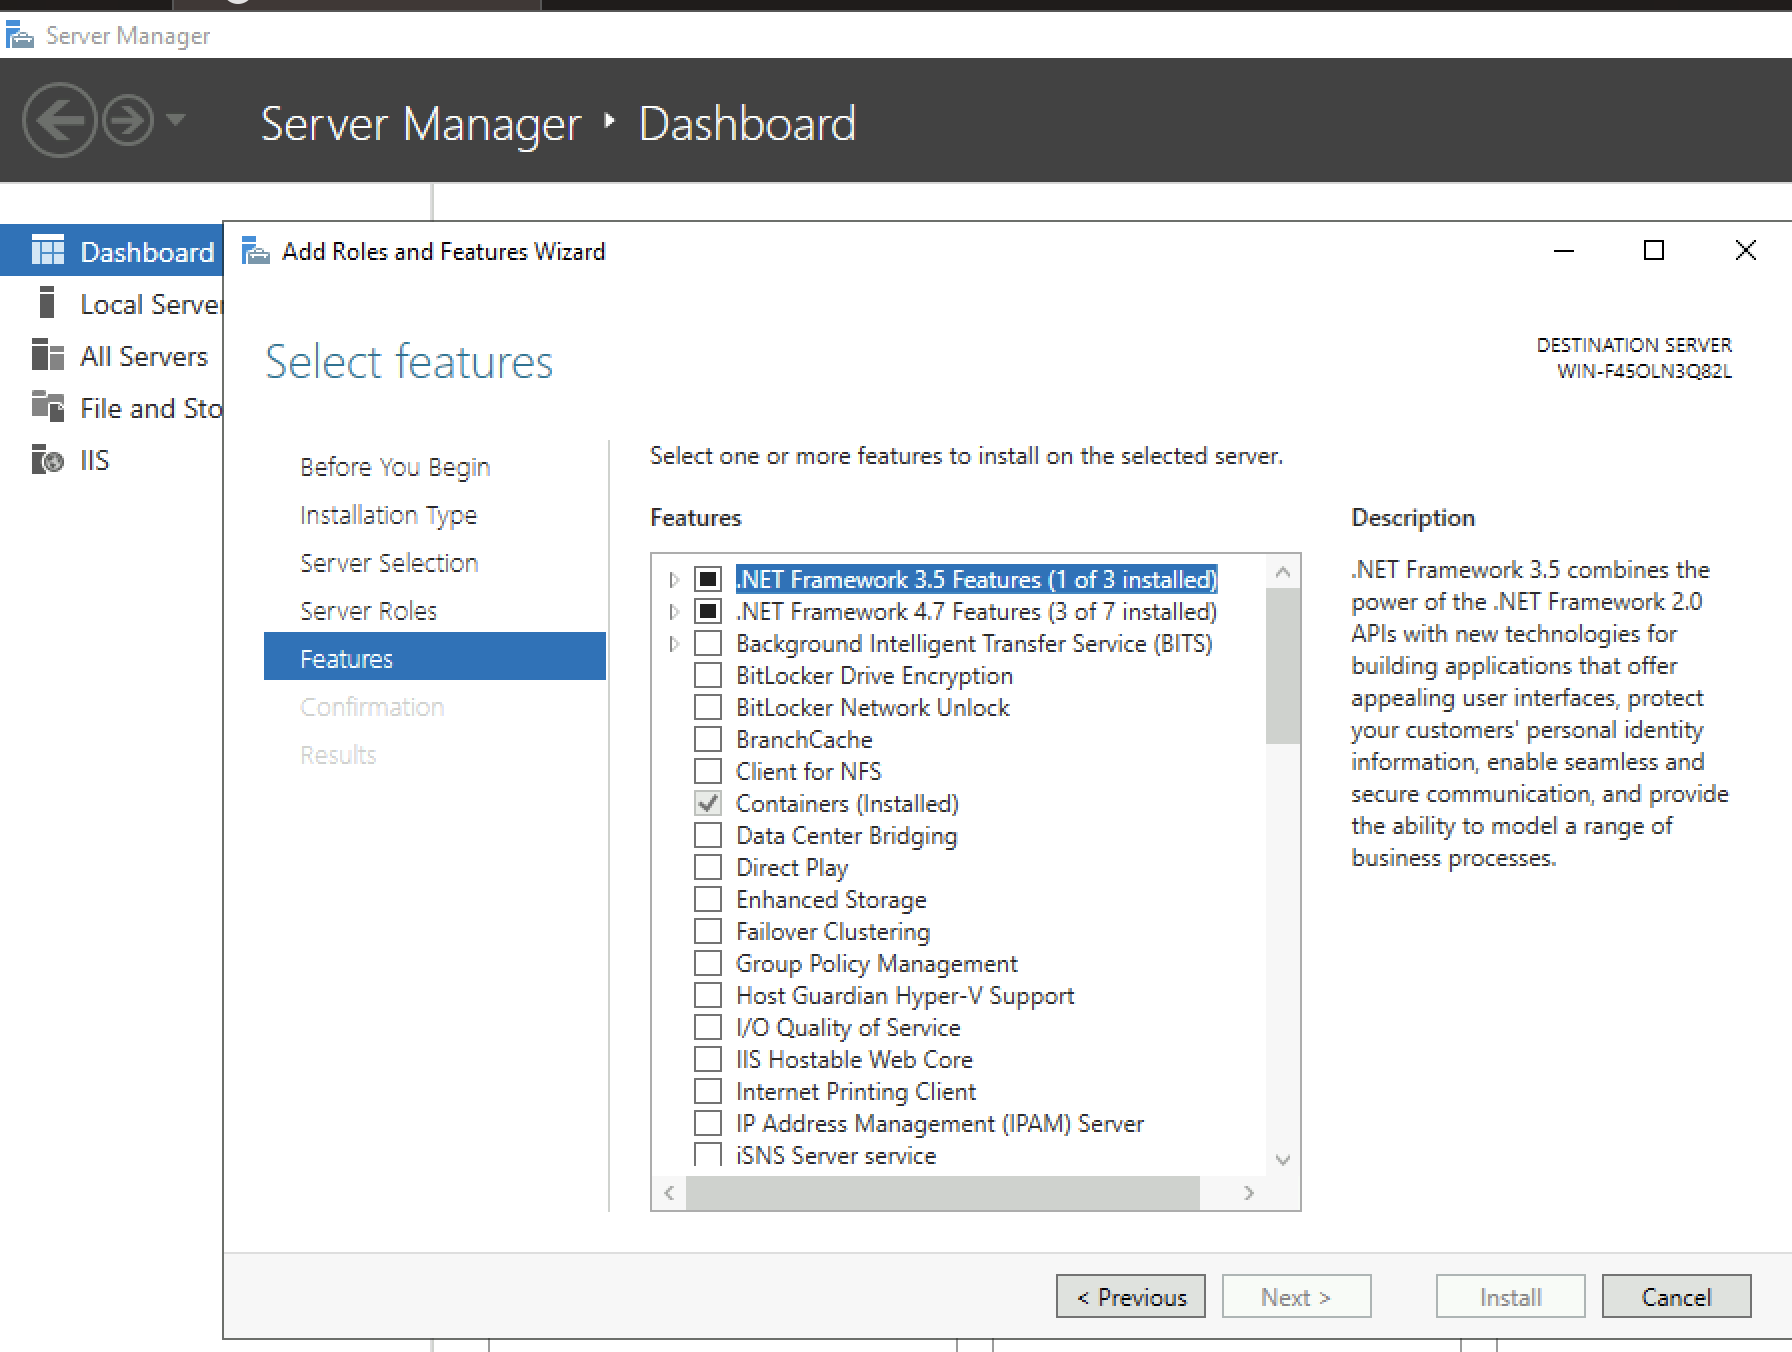Check BitLocker Drive Encryption
The height and width of the screenshot is (1352, 1792).
pyautogui.click(x=708, y=675)
